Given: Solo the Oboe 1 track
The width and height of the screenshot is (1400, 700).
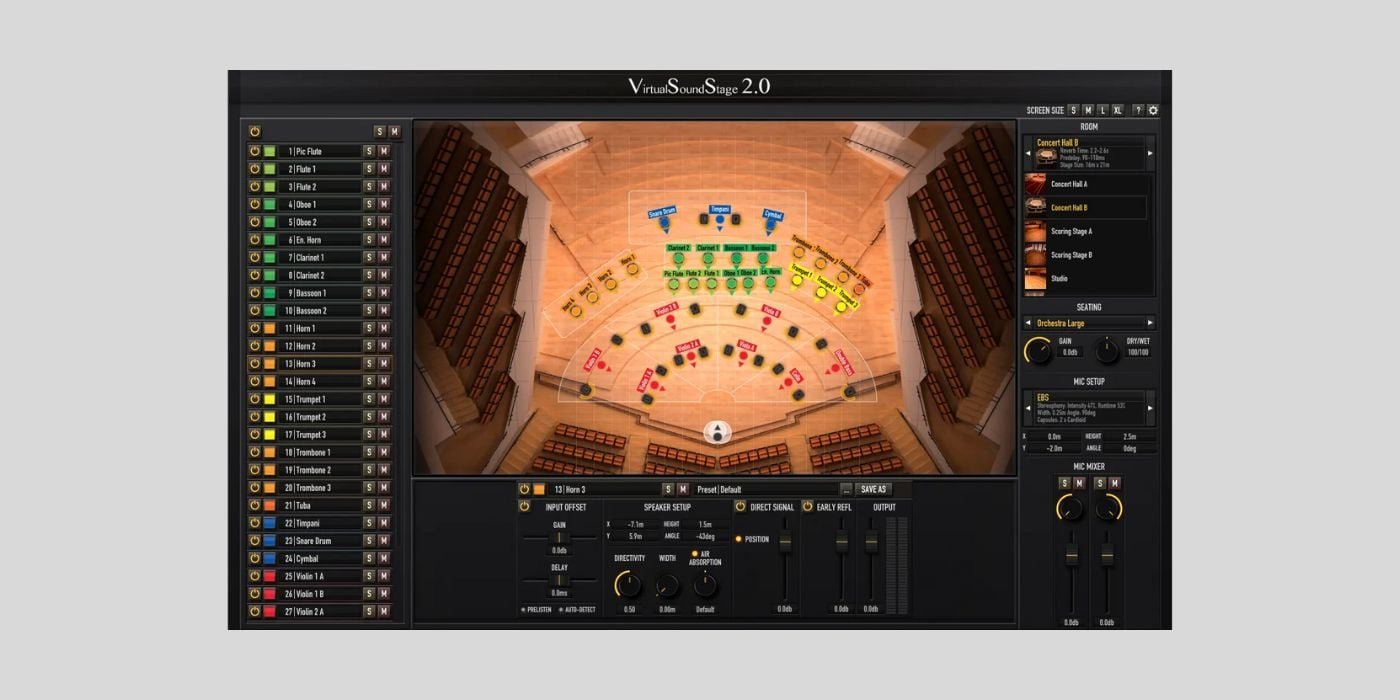Looking at the screenshot, I should (x=369, y=204).
